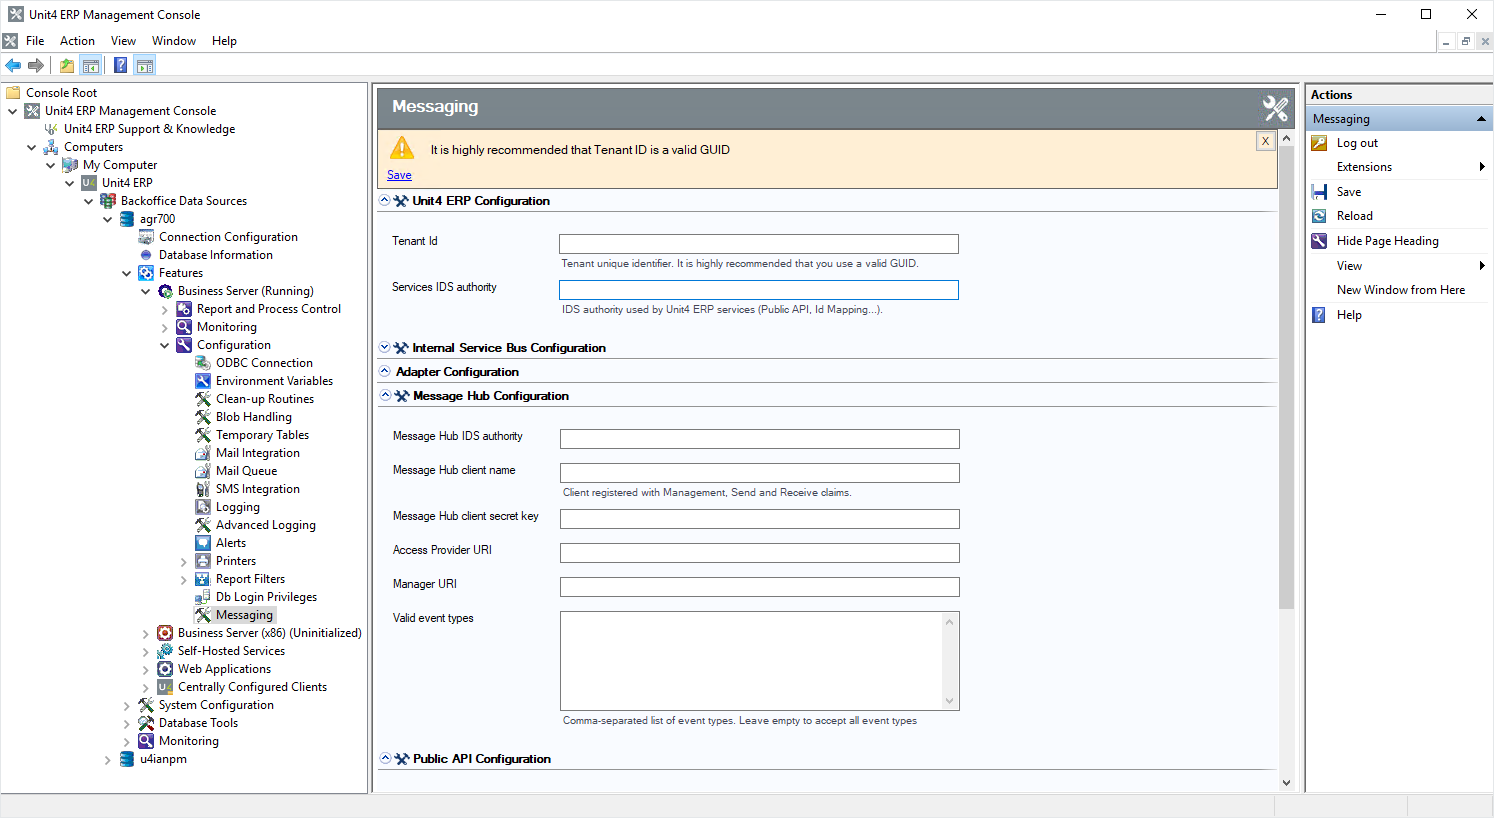Open the Action menu
Image resolution: width=1494 pixels, height=818 pixels.
pos(77,41)
